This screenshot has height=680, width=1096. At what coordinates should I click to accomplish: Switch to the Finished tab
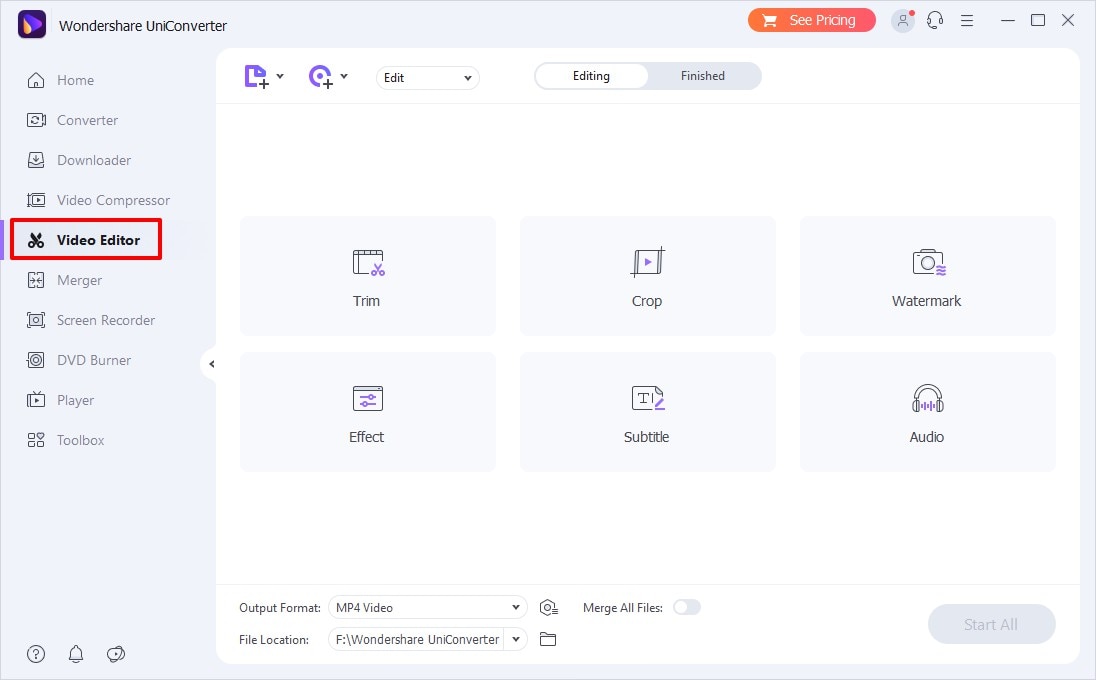click(703, 76)
